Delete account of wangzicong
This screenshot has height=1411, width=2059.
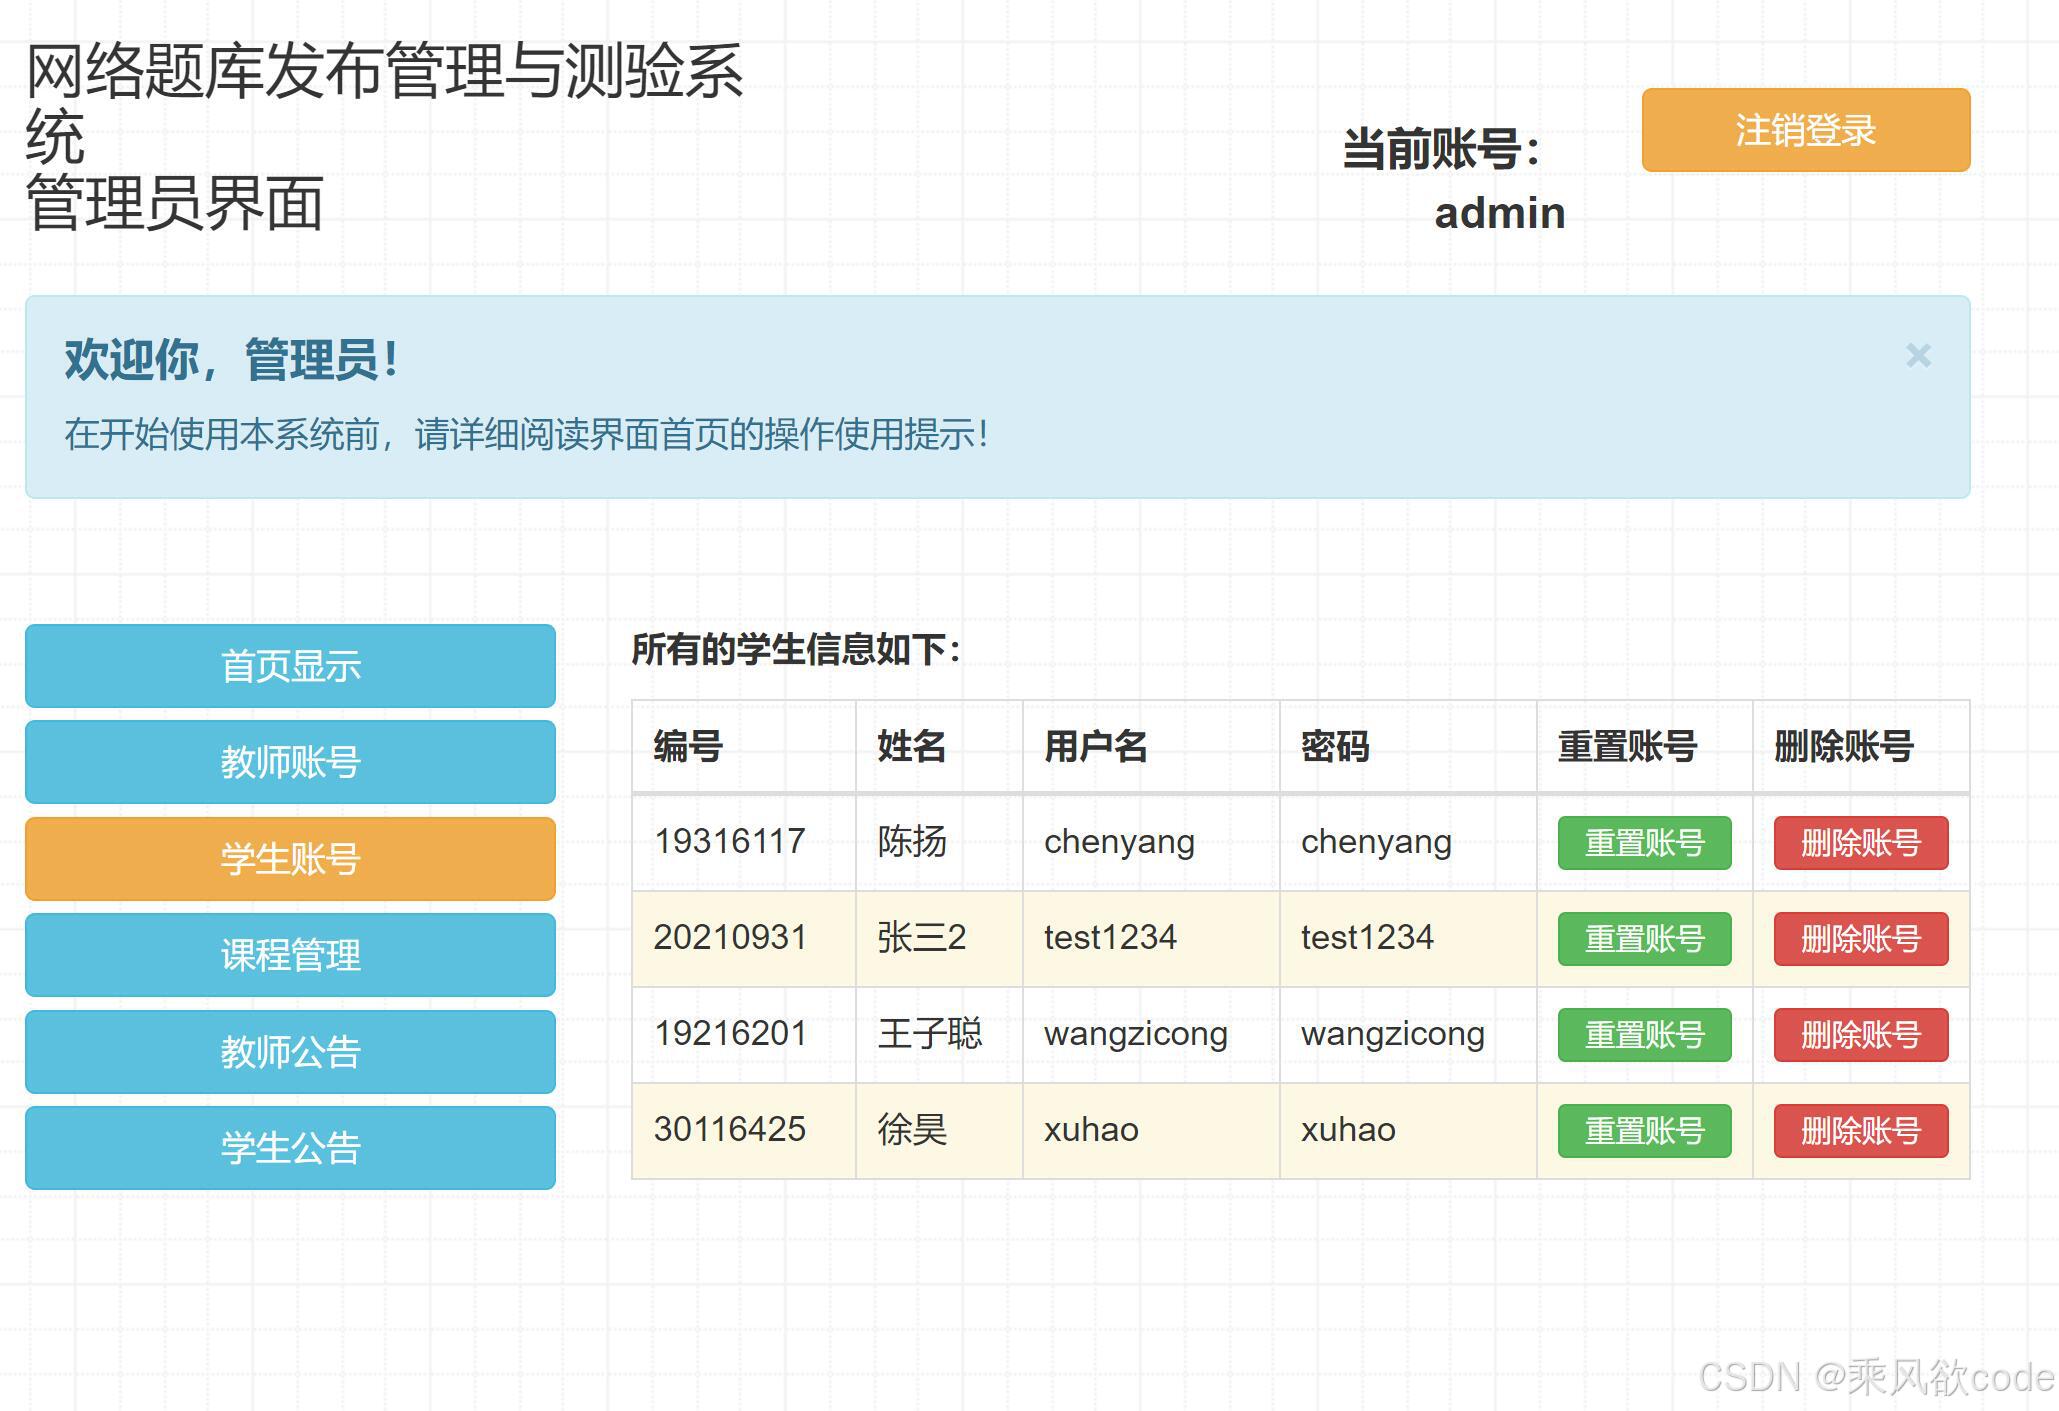click(x=1860, y=1035)
